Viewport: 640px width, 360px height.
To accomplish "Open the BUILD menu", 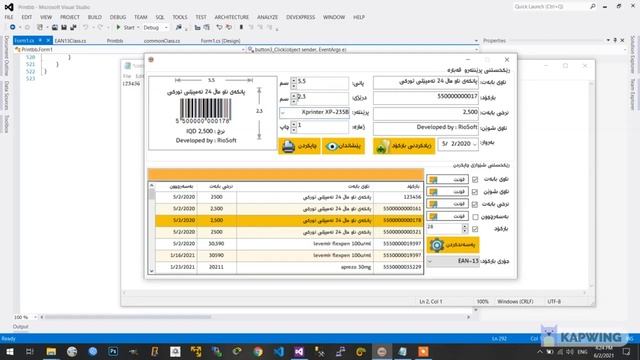I will (95, 17).
